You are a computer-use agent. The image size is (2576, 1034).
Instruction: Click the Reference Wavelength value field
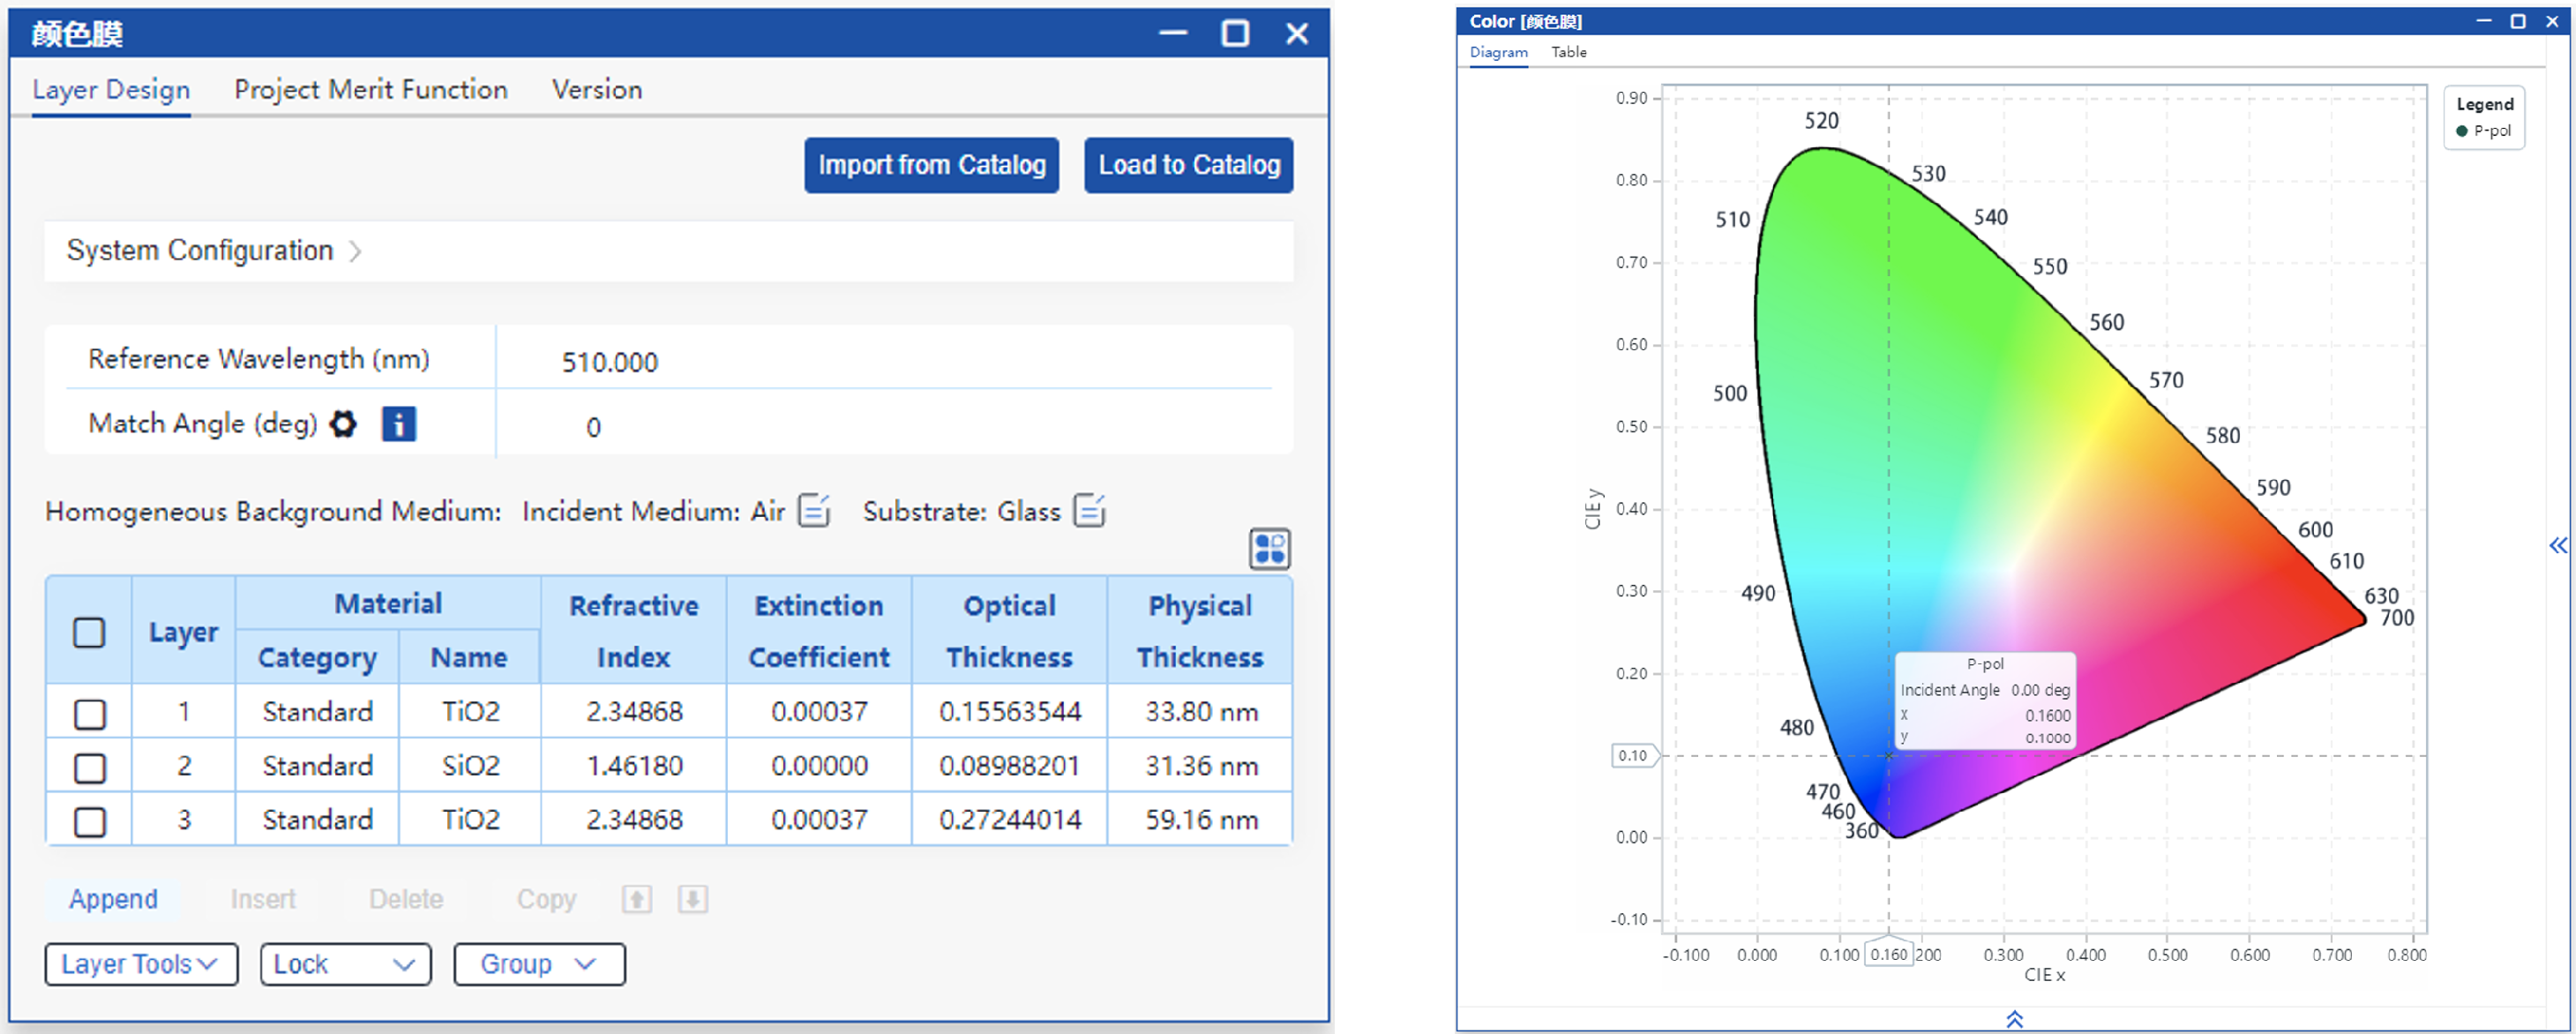coord(610,362)
